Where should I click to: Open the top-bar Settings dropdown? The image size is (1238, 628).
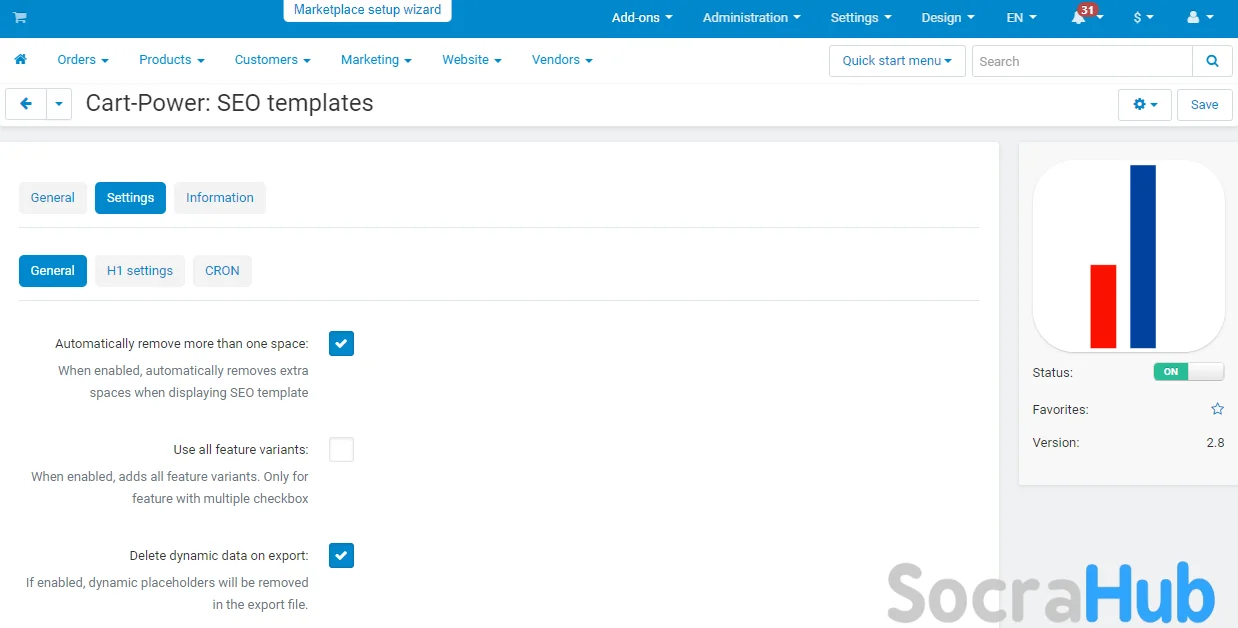point(861,18)
